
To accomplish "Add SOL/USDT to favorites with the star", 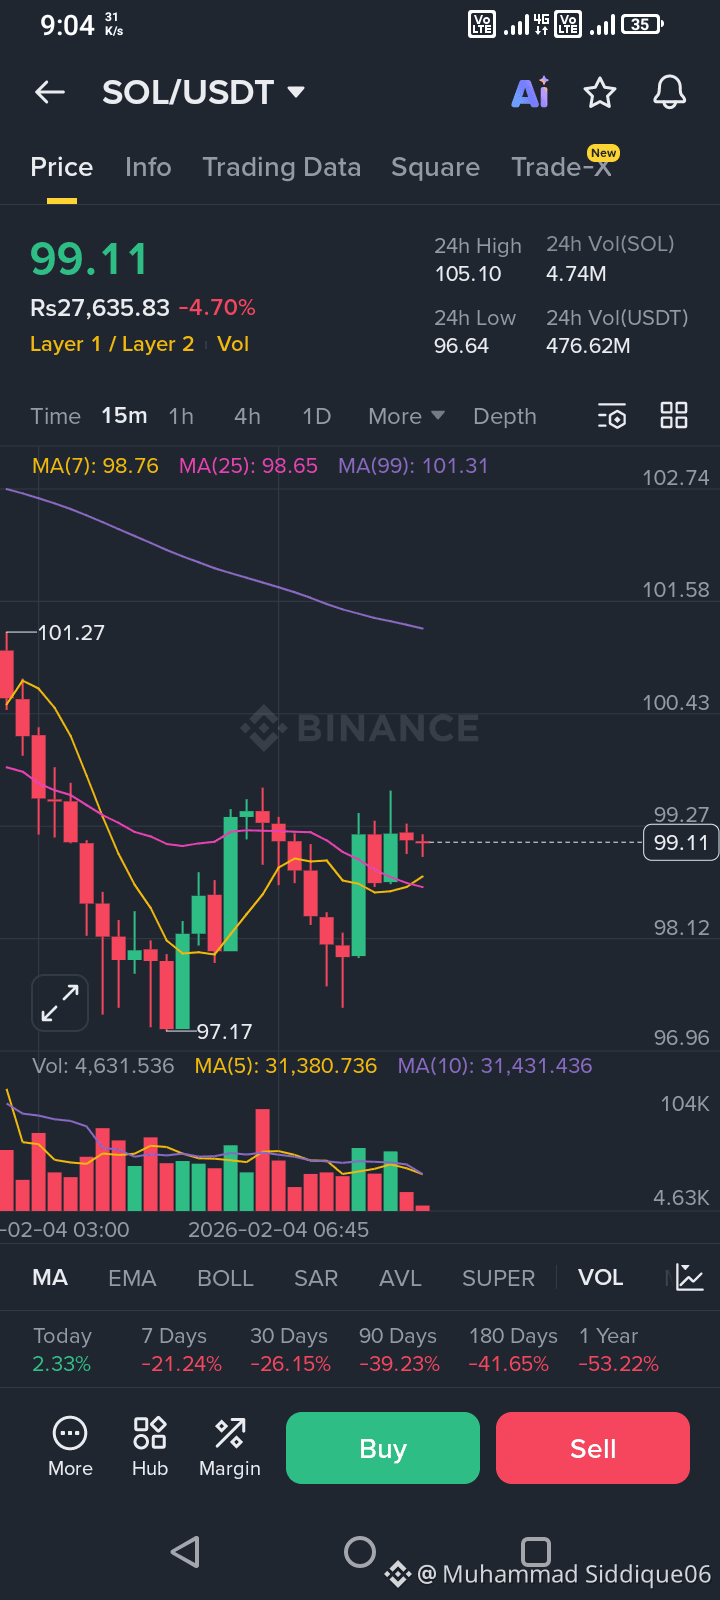I will [x=600, y=93].
